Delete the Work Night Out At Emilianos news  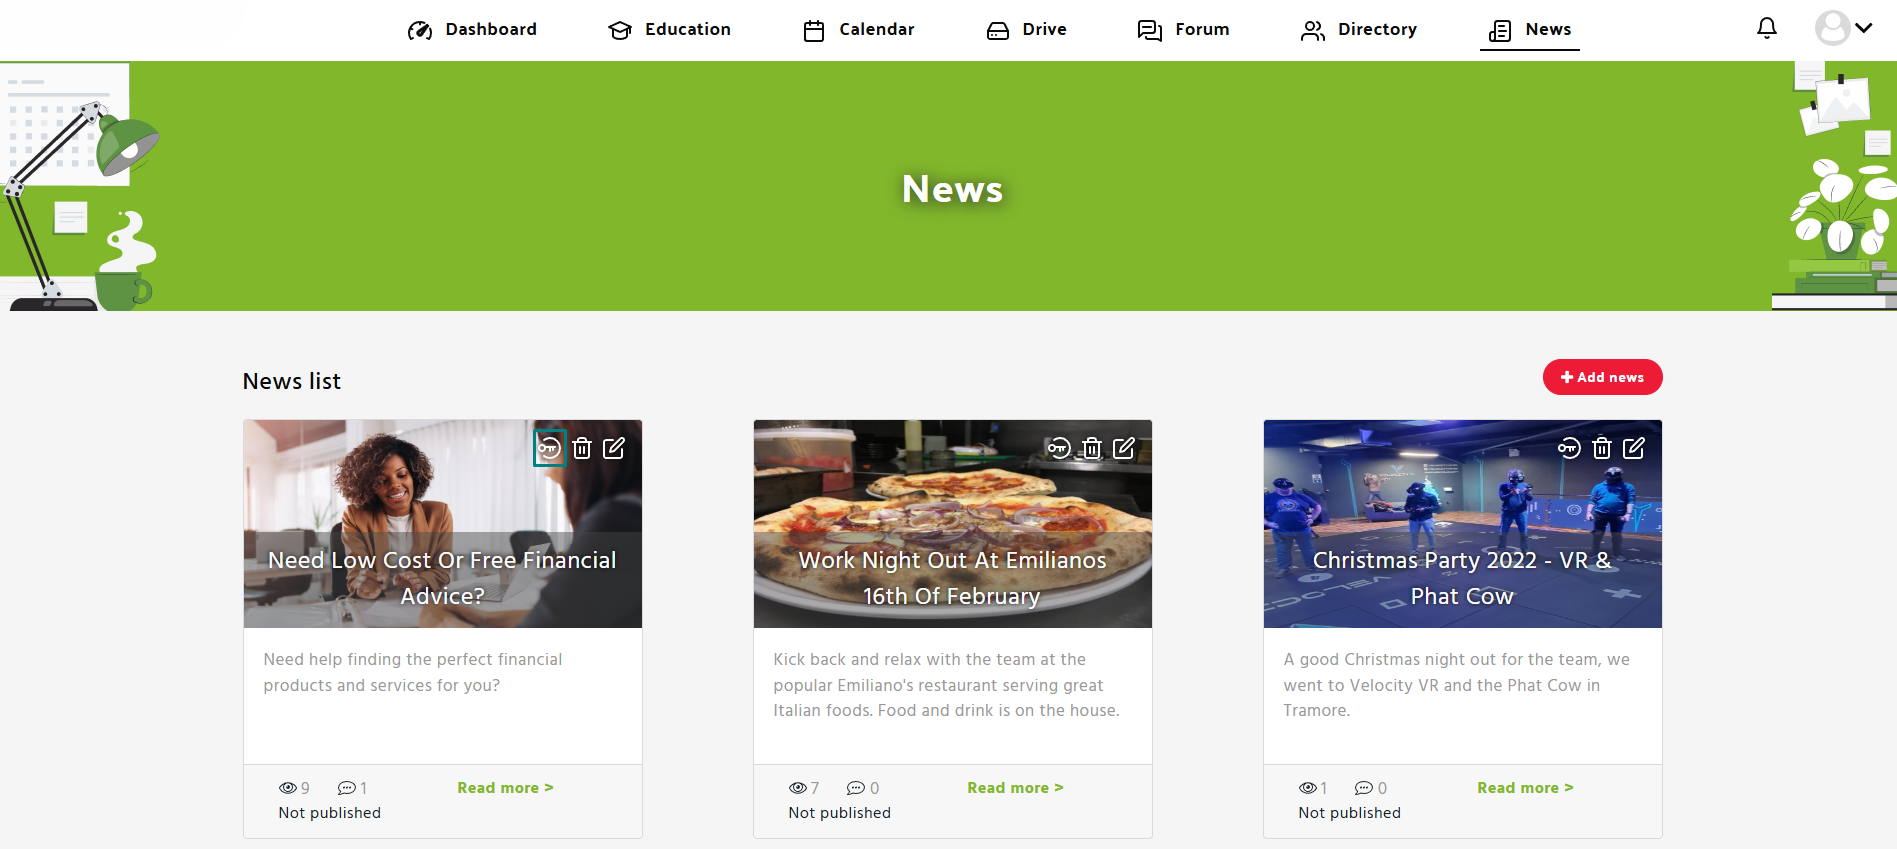[x=1092, y=448]
